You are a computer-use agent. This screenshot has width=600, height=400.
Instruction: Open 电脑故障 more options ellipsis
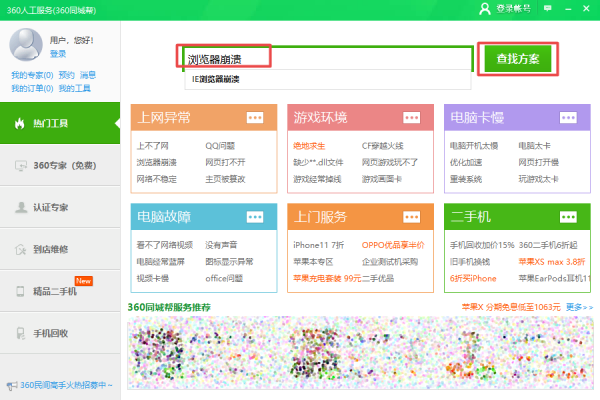coord(255,217)
